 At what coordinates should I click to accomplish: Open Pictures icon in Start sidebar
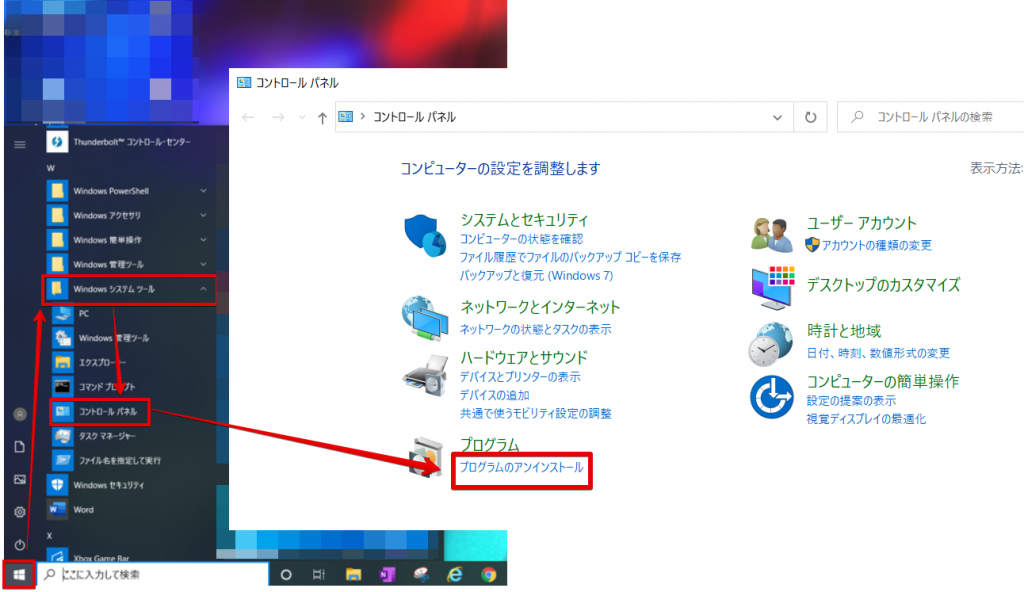20,480
